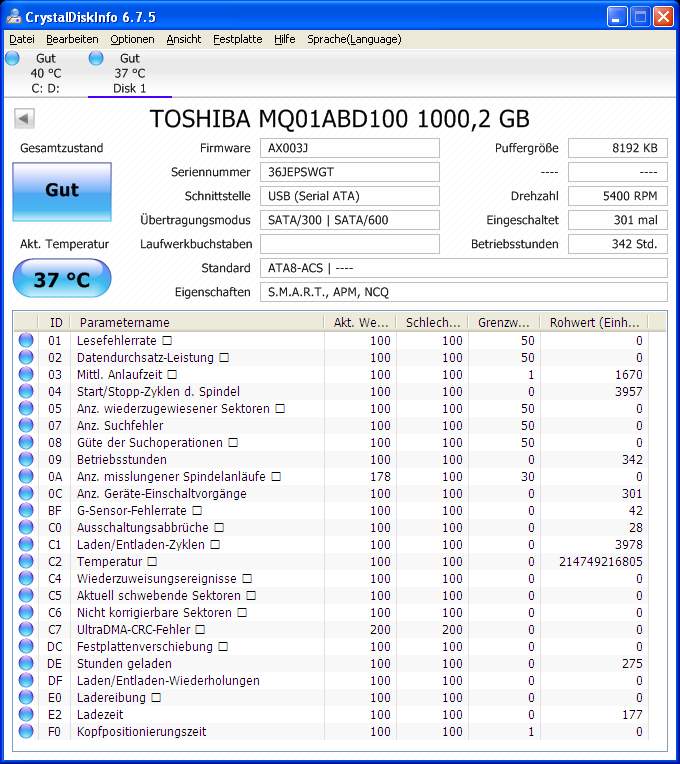The width and height of the screenshot is (680, 764).
Task: Click the Puffergröße value 8192 KB
Action: (618, 148)
